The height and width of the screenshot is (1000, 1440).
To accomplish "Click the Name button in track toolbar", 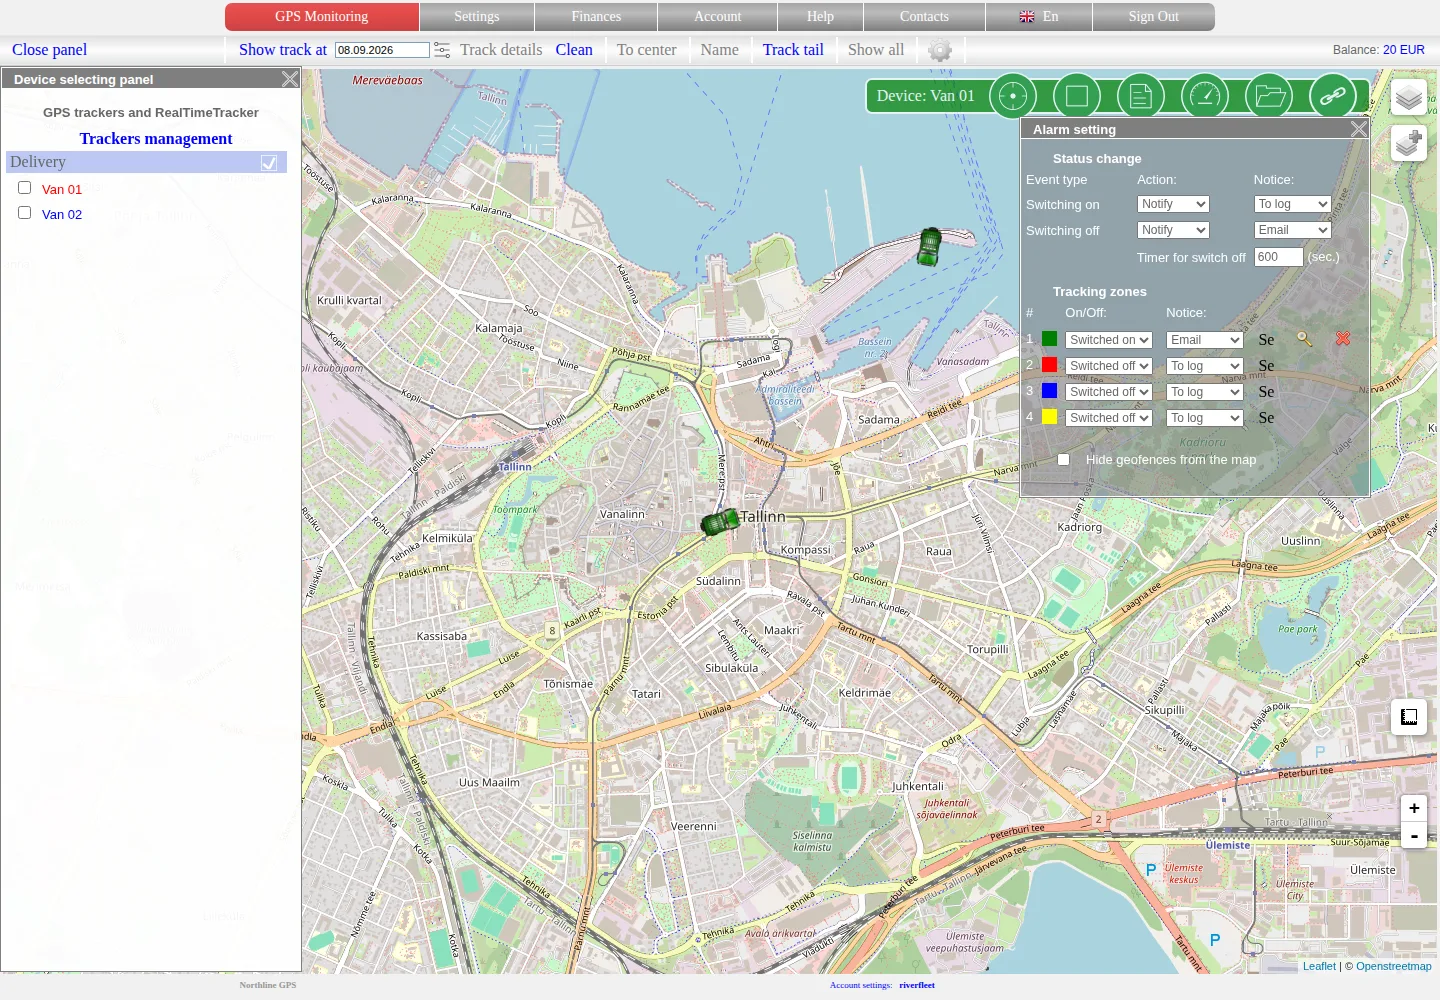I will tap(720, 50).
